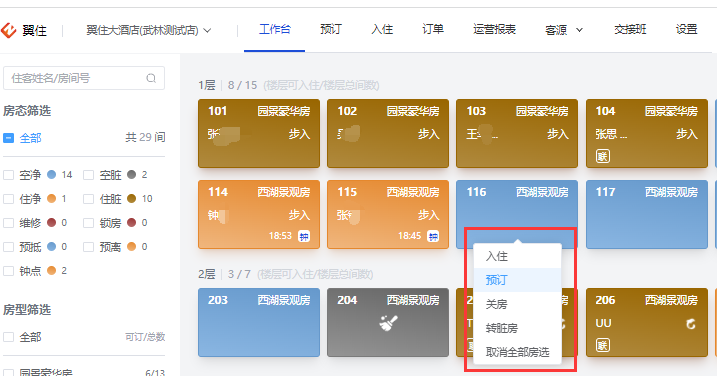Check the 钟点 filter checkbox
The image size is (717, 376).
pos(9,271)
